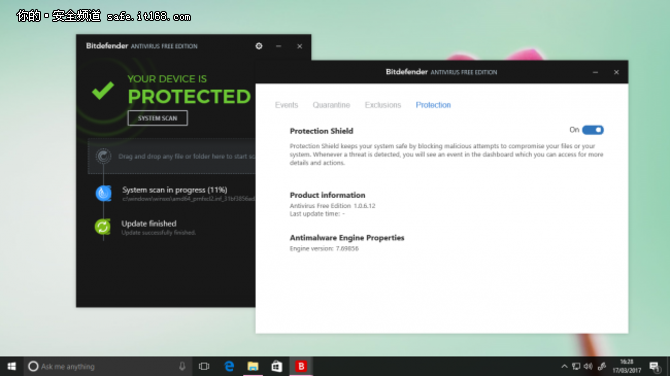Viewport: 670px width, 376px height.
Task: Open the Windows Start menu
Action: 12,366
